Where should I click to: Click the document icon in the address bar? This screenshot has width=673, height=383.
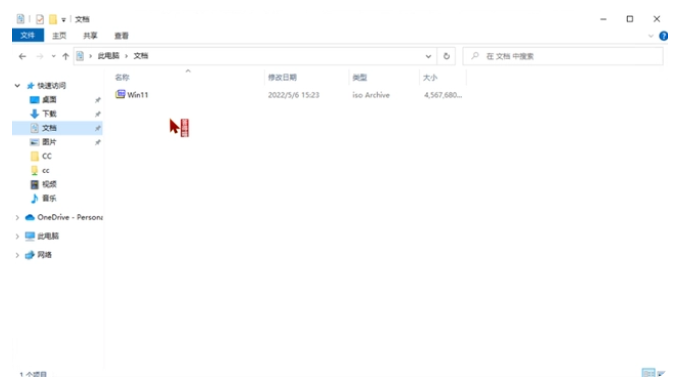click(80, 56)
